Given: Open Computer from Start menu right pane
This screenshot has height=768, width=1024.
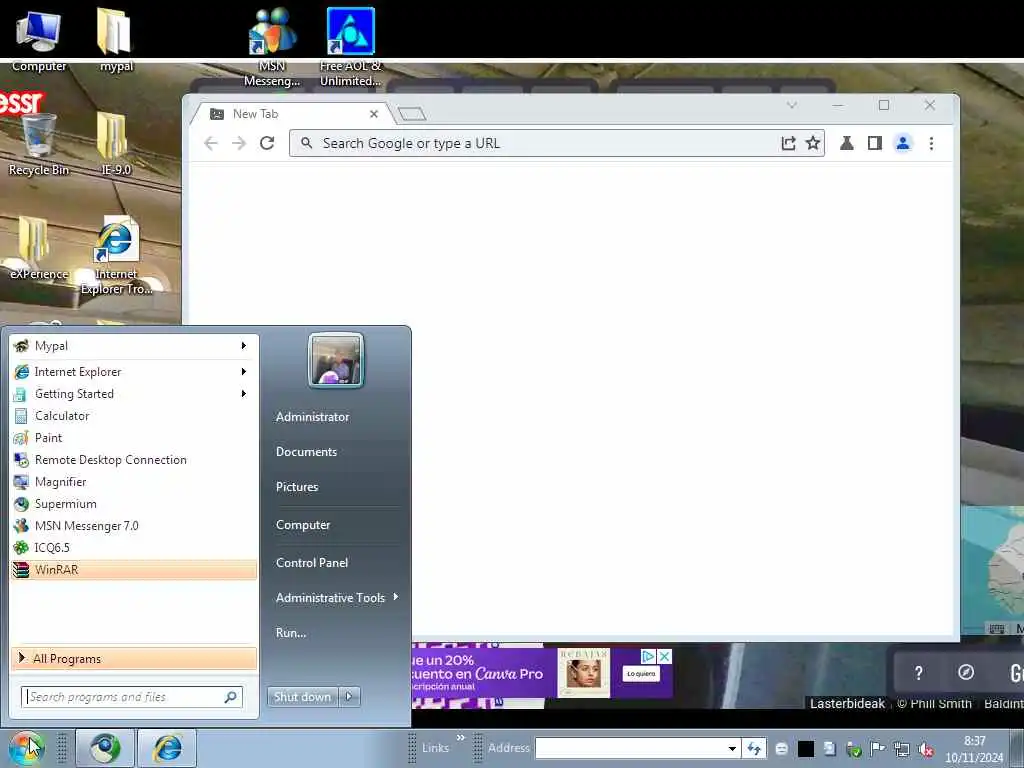Looking at the screenshot, I should coord(303,525).
